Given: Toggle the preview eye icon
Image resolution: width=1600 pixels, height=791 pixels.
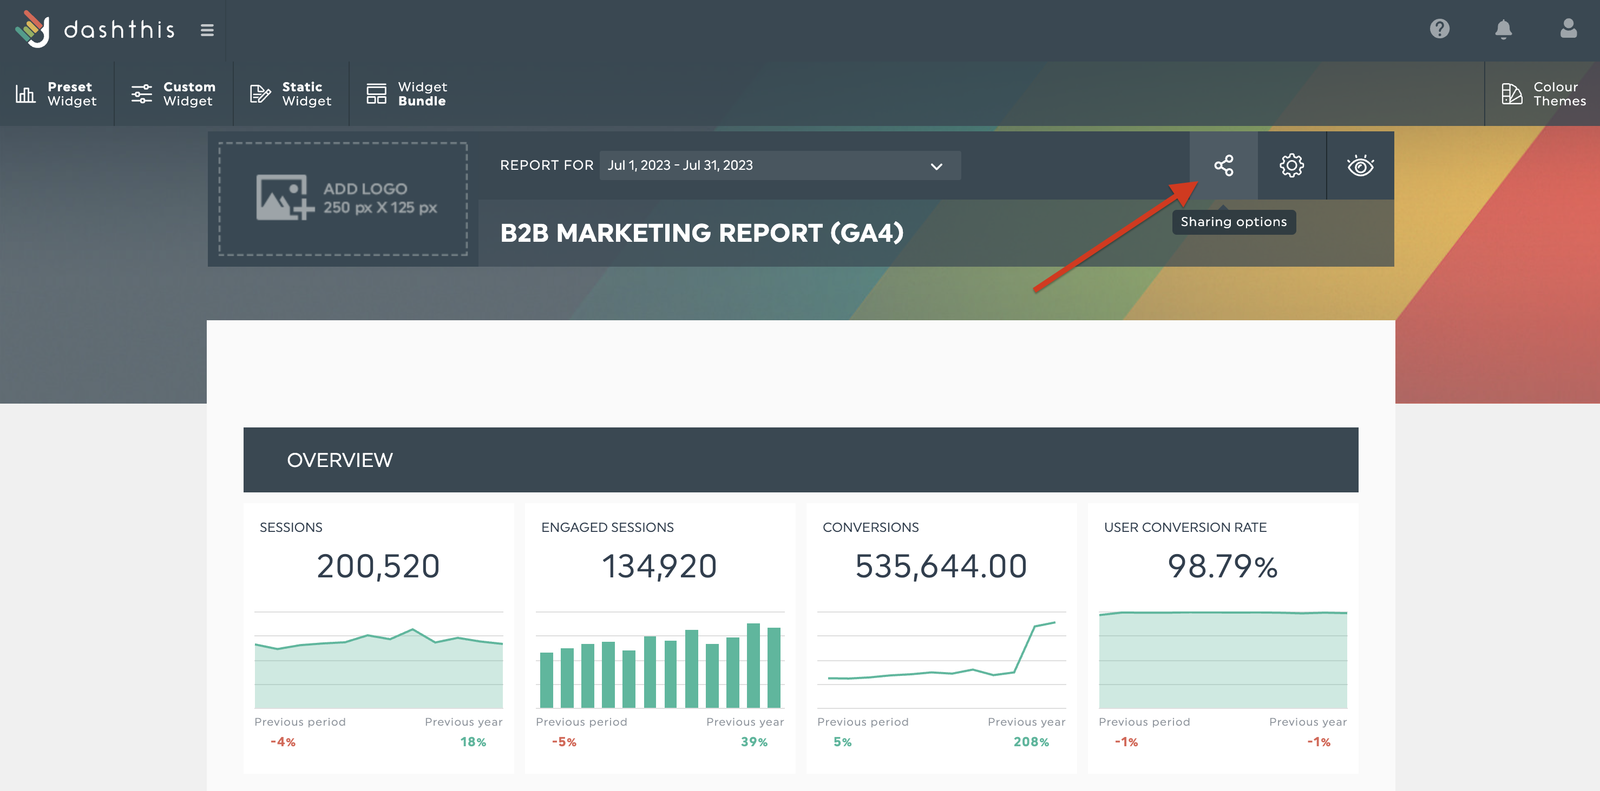Looking at the screenshot, I should coord(1360,165).
